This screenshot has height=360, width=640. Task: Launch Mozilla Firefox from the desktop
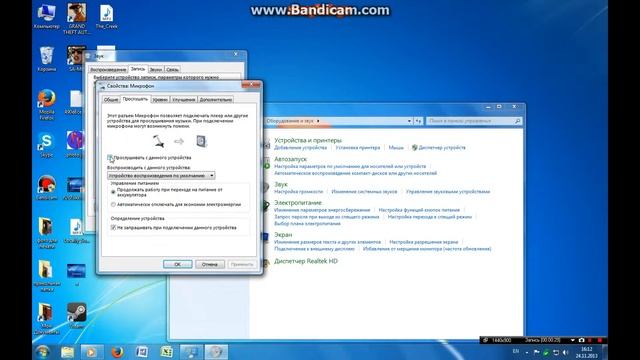(47, 104)
